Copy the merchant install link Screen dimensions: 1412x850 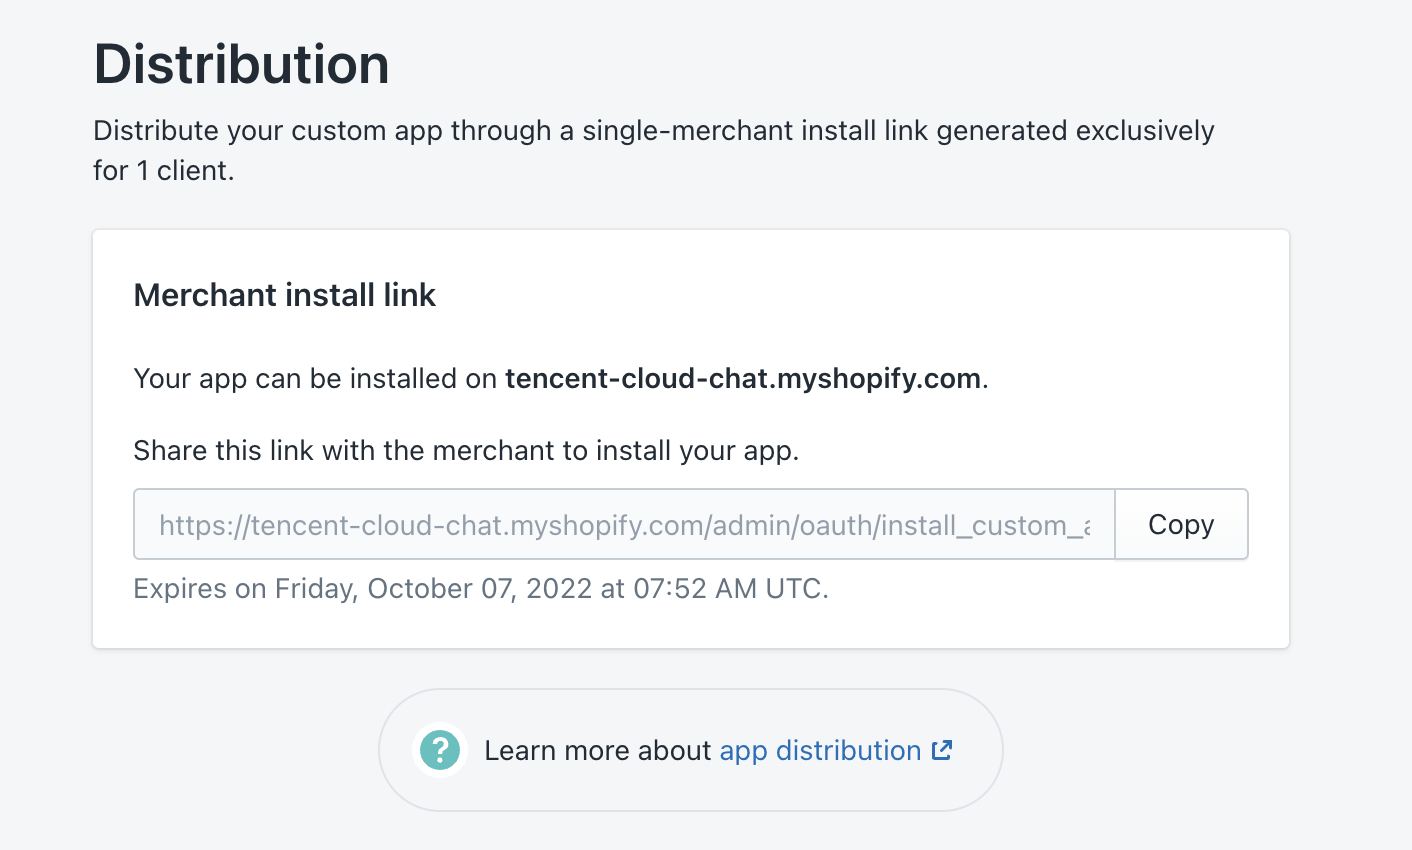pos(1181,524)
